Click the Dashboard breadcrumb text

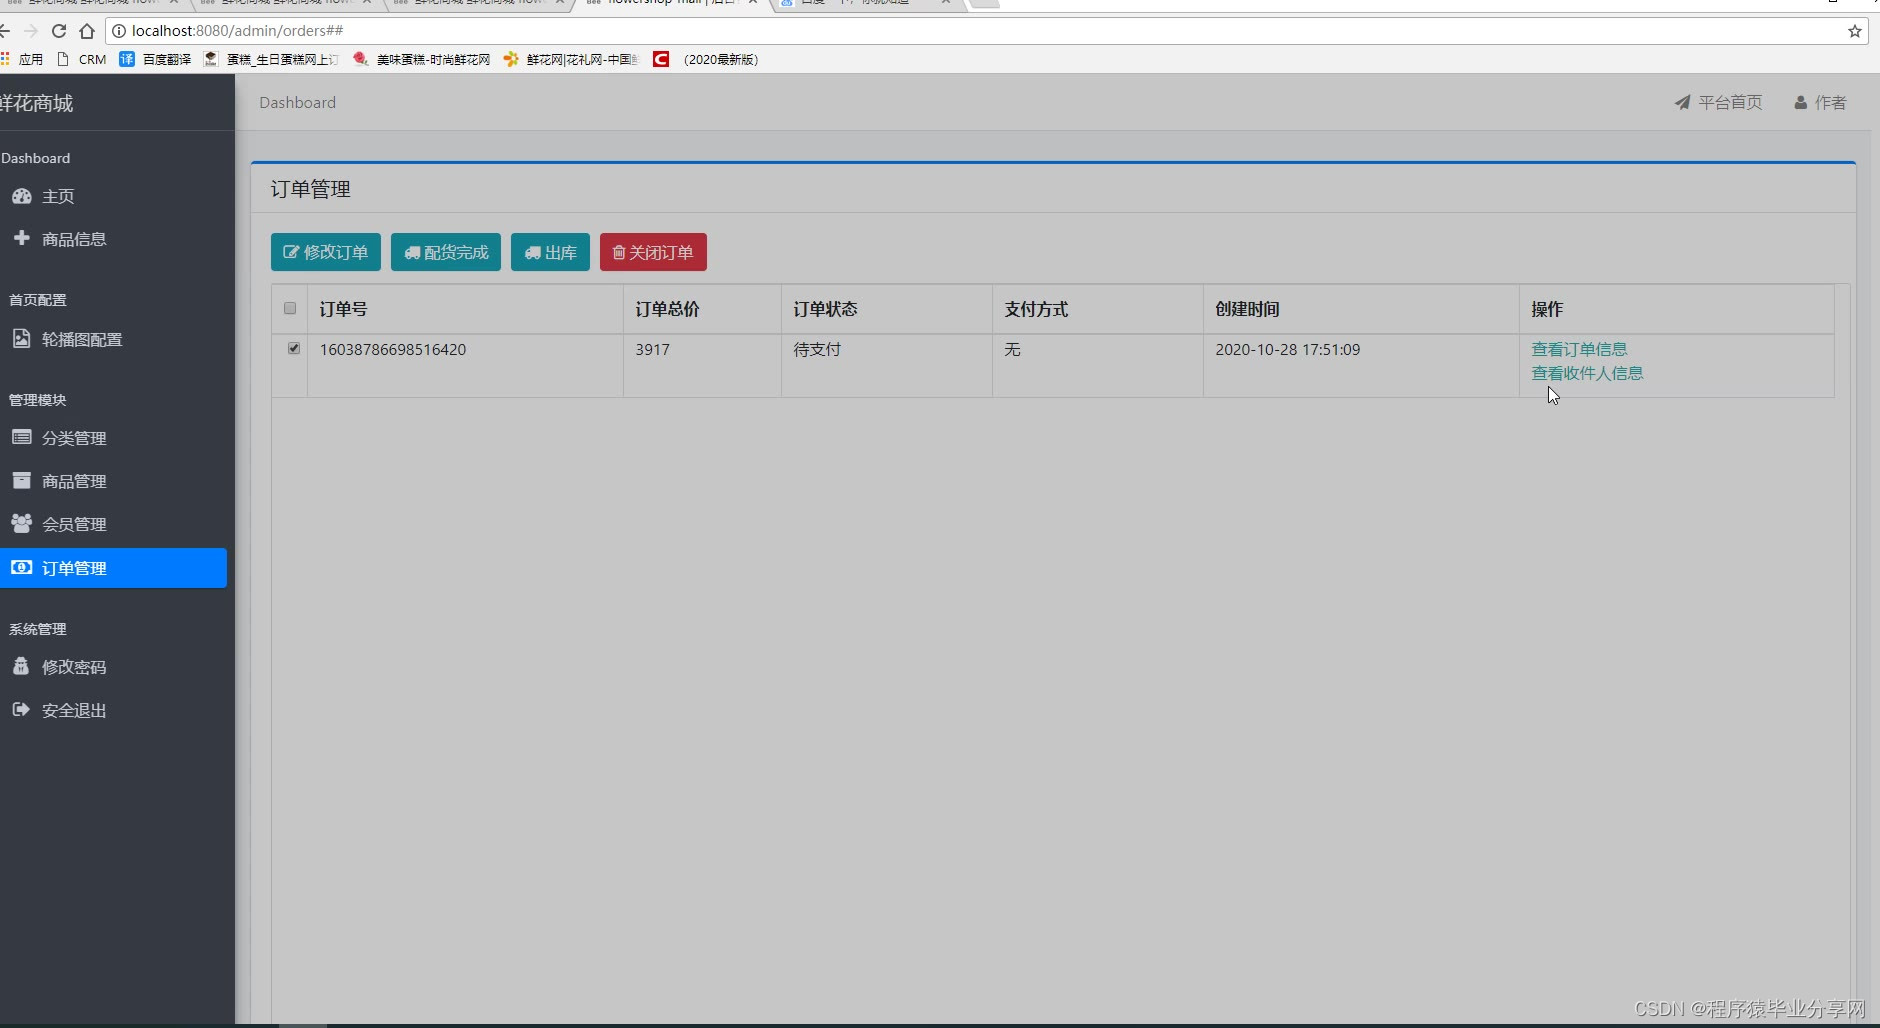coord(297,102)
